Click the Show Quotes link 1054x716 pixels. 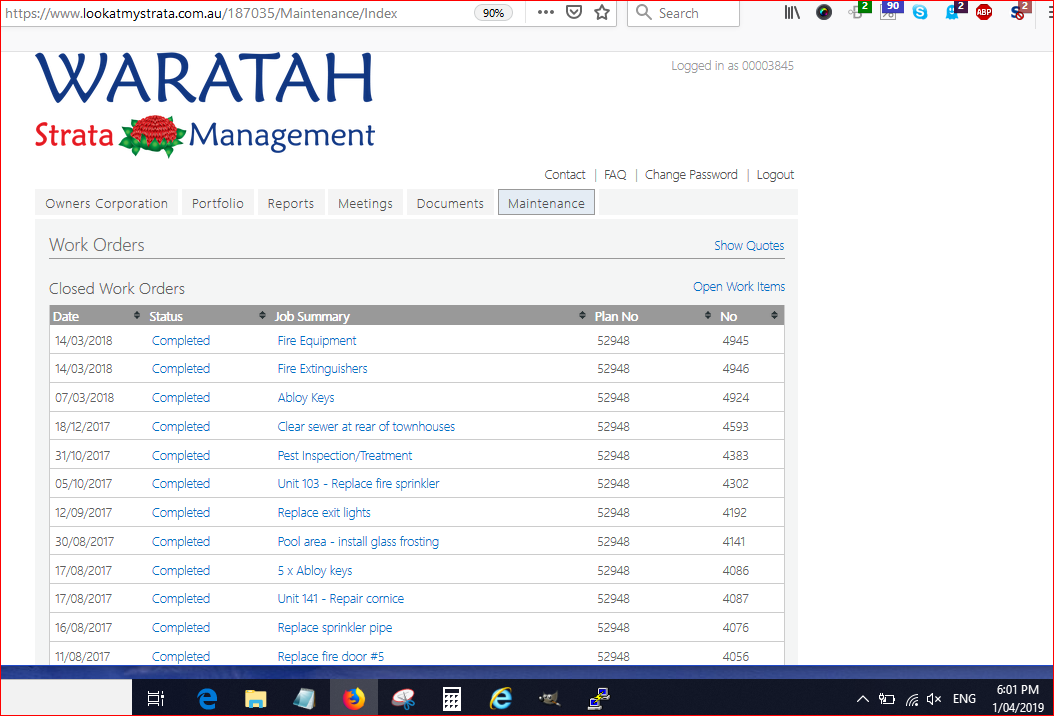click(x=749, y=245)
